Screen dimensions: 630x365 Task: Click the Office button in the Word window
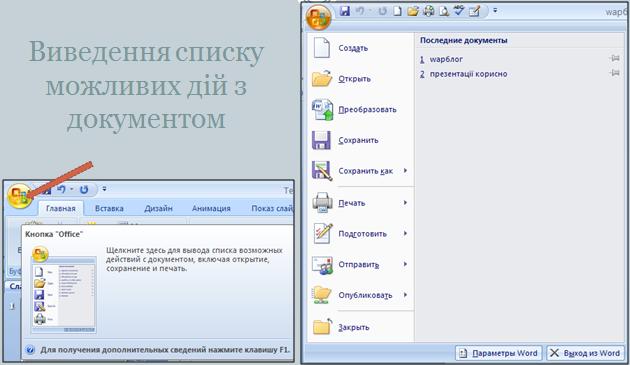point(318,18)
